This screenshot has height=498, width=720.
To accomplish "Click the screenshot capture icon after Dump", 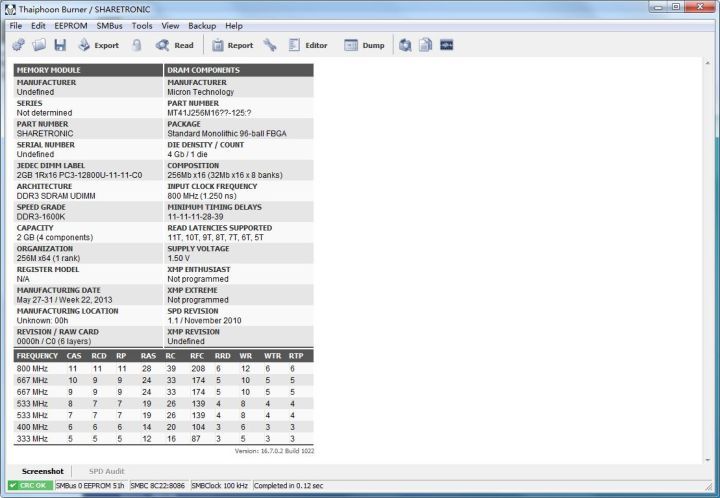I will 405,45.
